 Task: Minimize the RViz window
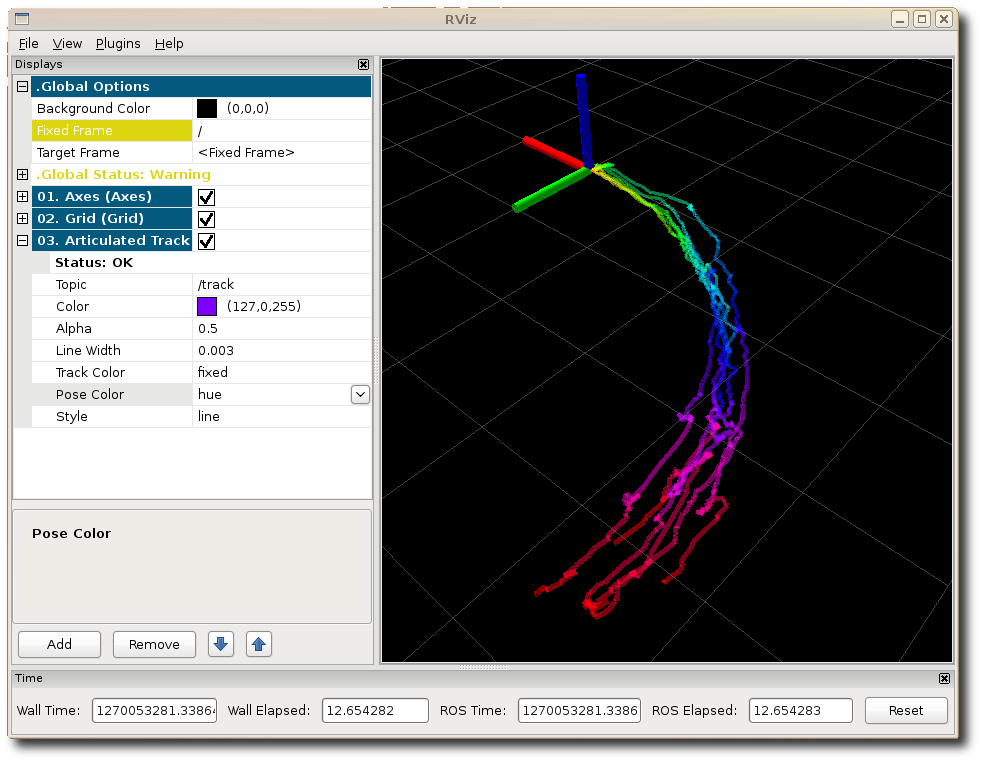[x=900, y=19]
